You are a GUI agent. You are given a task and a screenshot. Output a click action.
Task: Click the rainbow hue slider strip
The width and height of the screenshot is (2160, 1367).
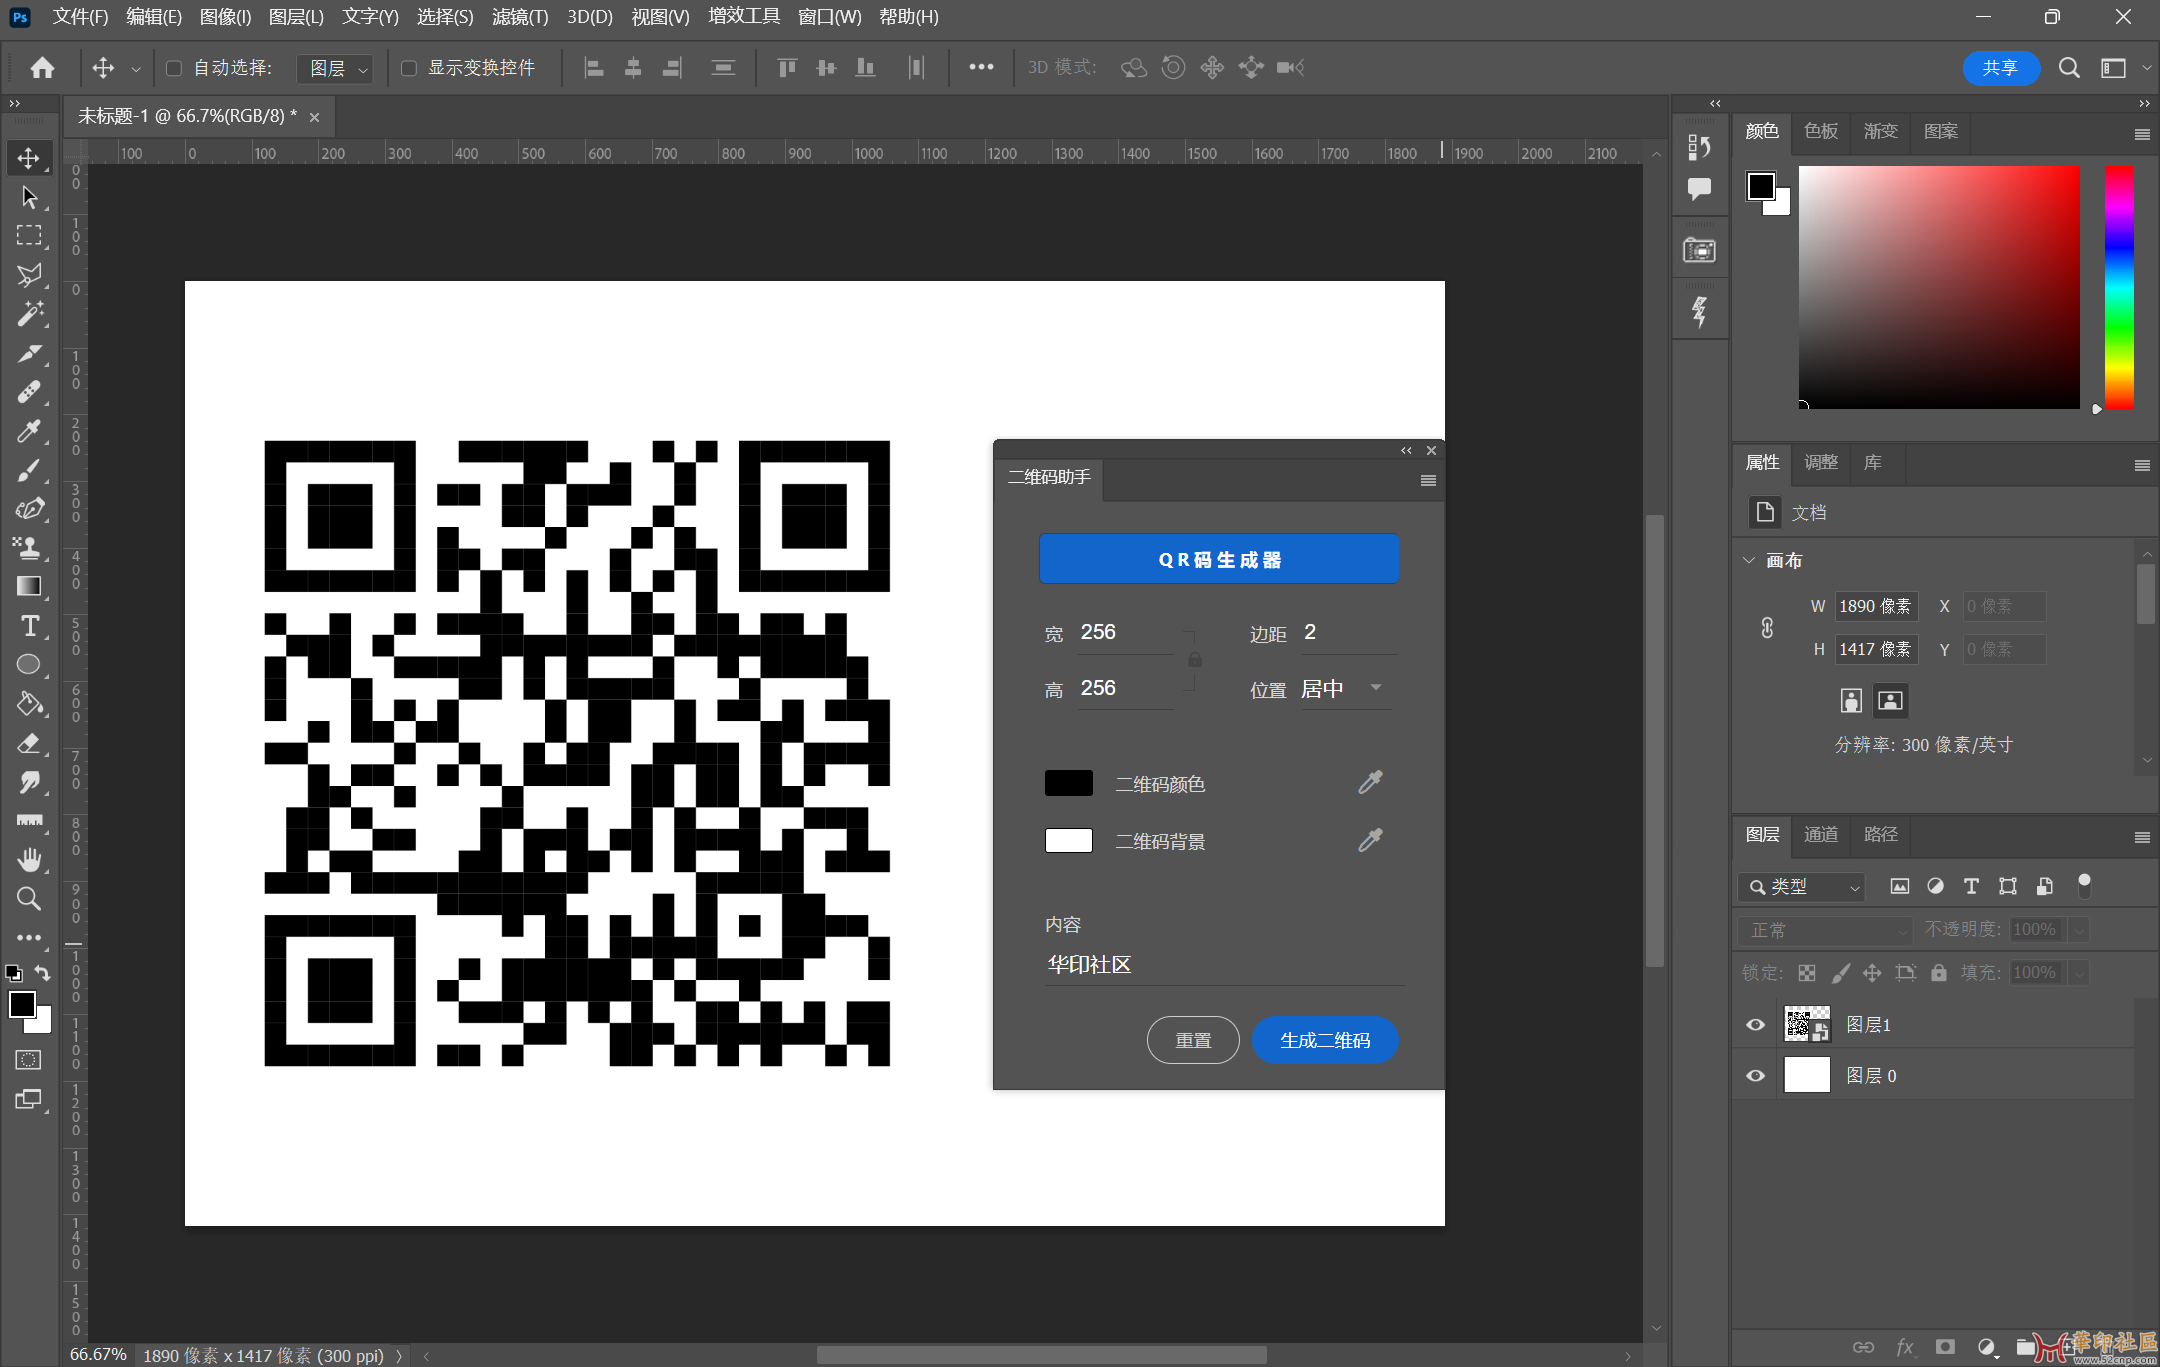[2118, 288]
